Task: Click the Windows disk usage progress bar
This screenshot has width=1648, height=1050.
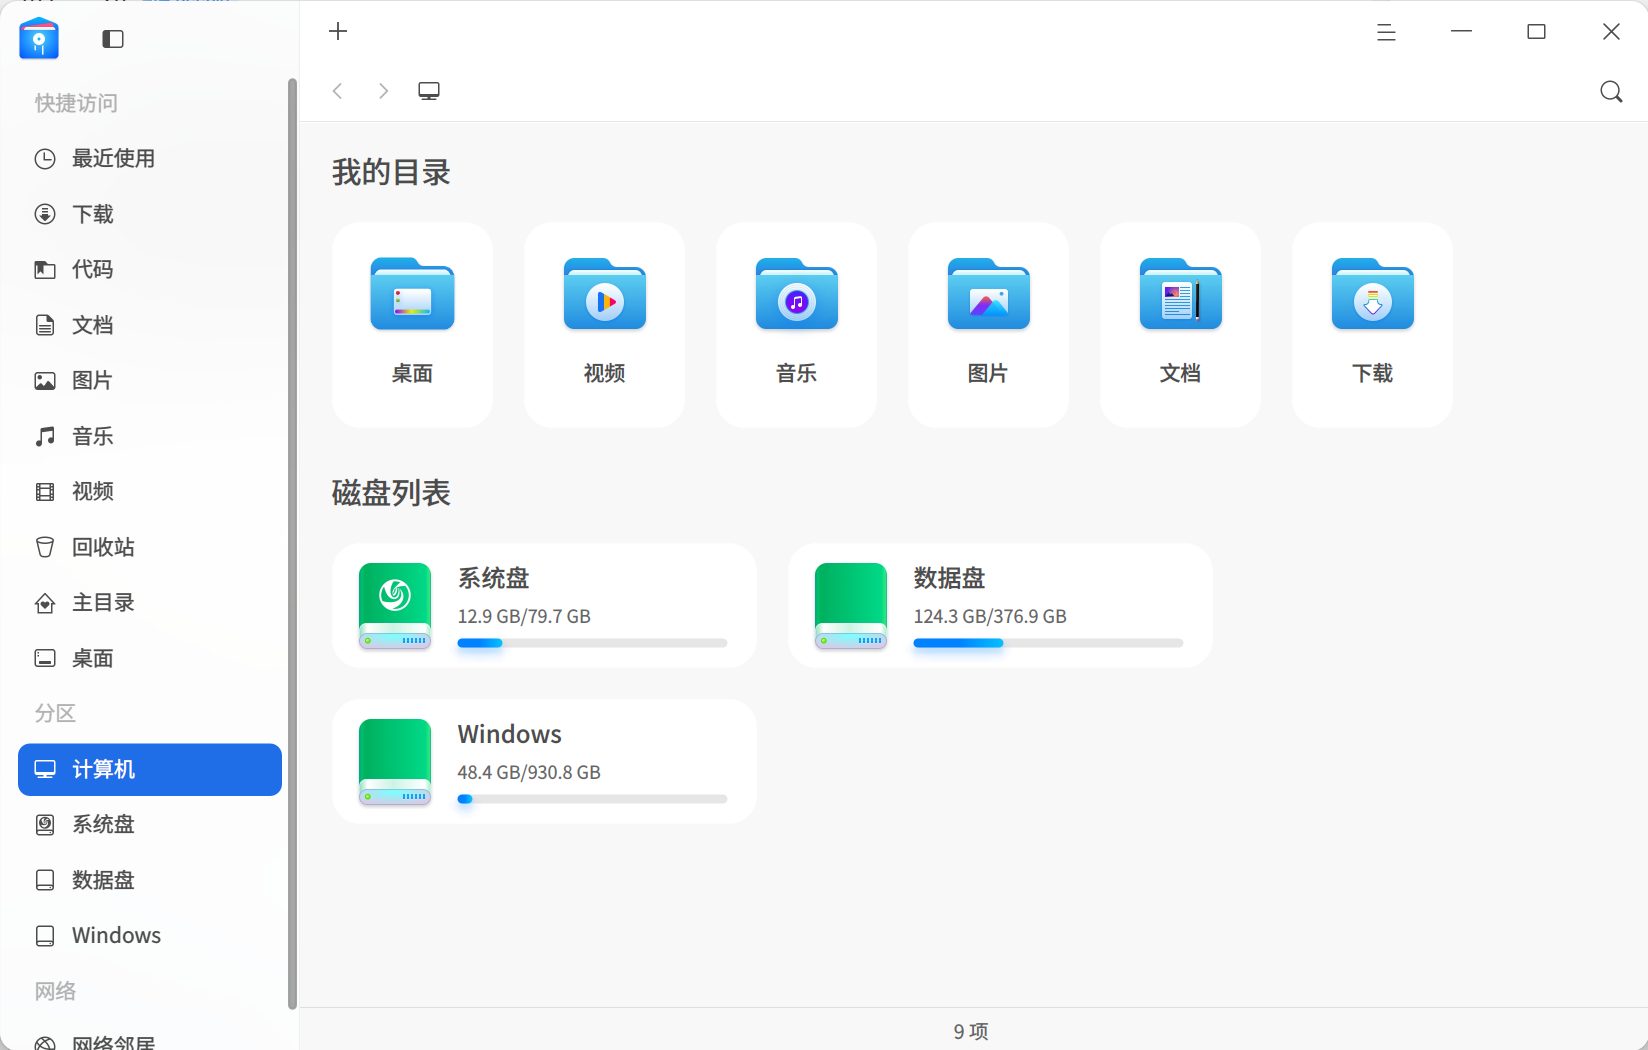Action: 592,799
